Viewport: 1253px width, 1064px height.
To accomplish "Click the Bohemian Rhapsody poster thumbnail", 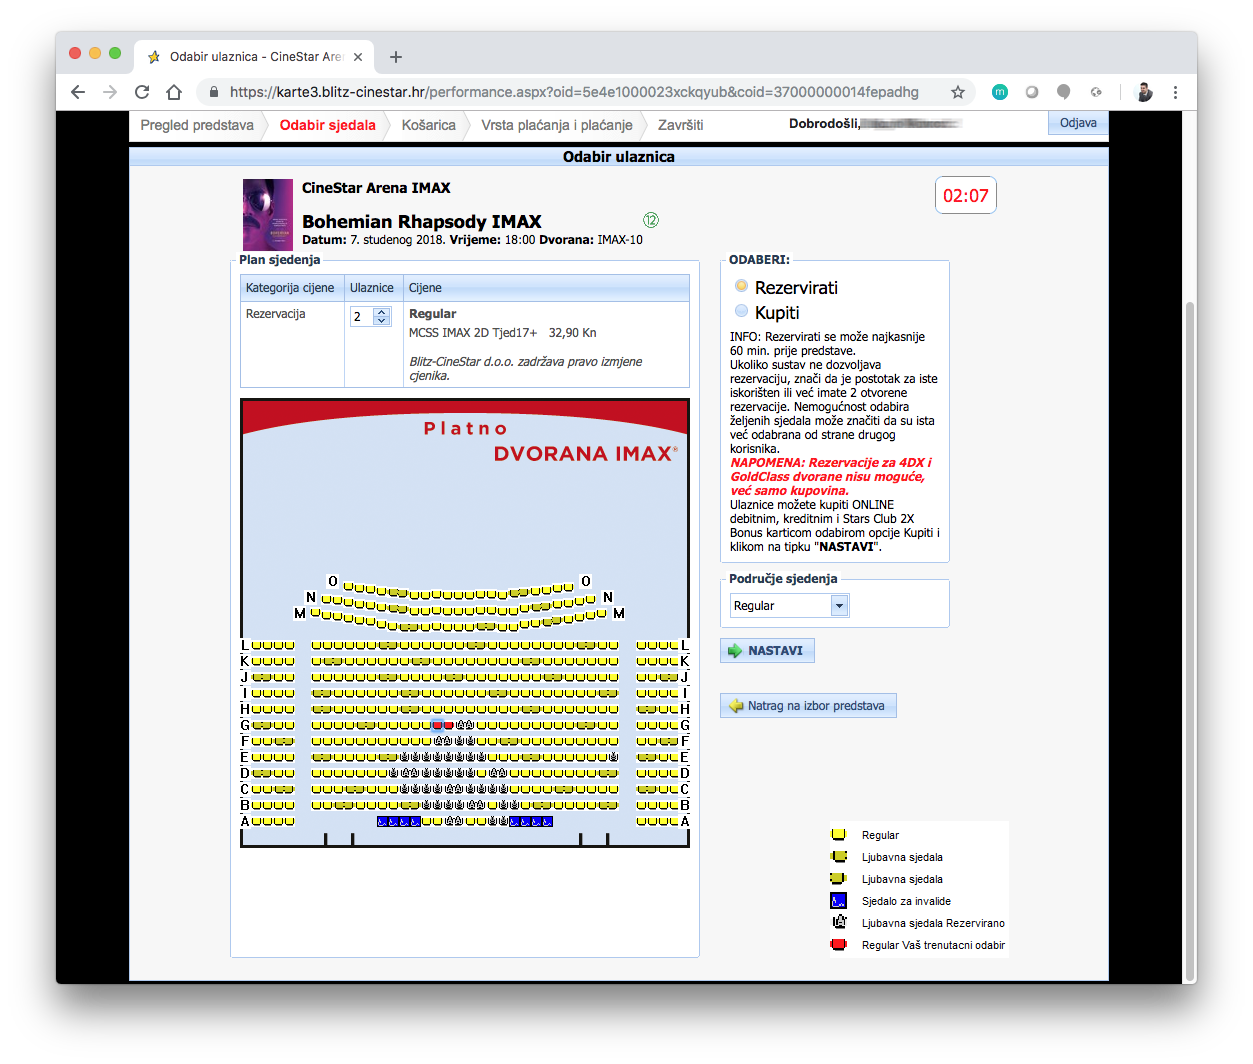I will pyautogui.click(x=268, y=215).
